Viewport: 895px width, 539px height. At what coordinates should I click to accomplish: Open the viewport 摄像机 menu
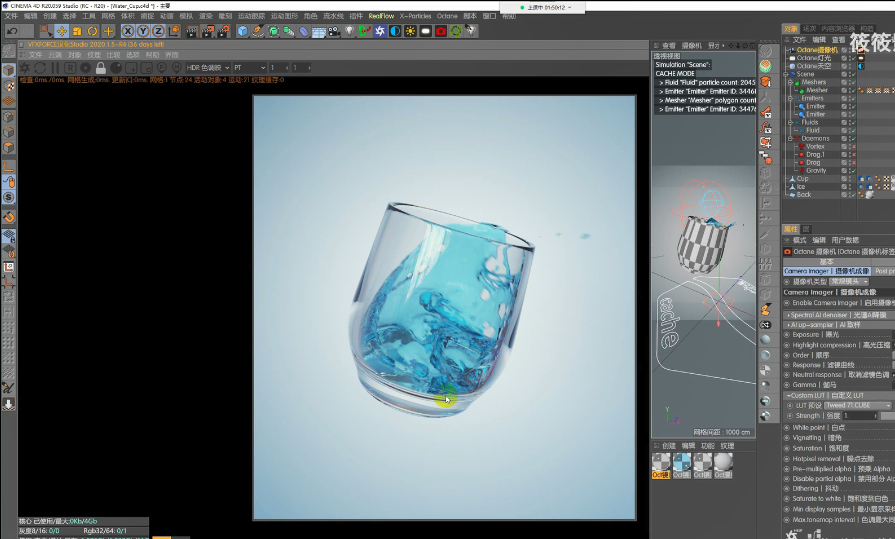click(x=691, y=46)
